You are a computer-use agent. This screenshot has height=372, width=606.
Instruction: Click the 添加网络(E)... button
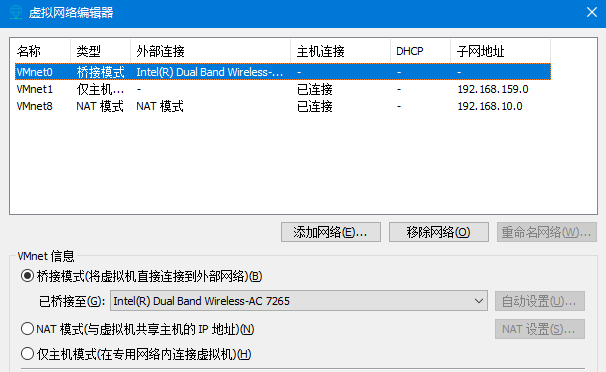(x=331, y=232)
